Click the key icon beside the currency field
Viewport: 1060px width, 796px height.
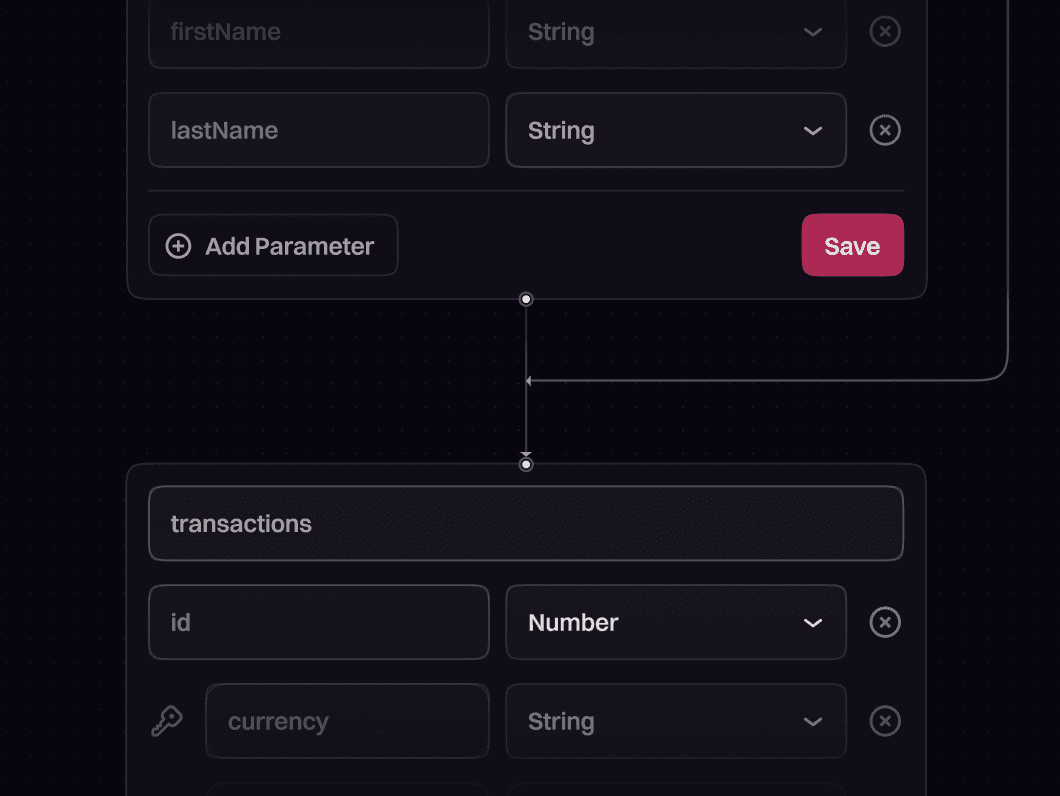click(168, 721)
